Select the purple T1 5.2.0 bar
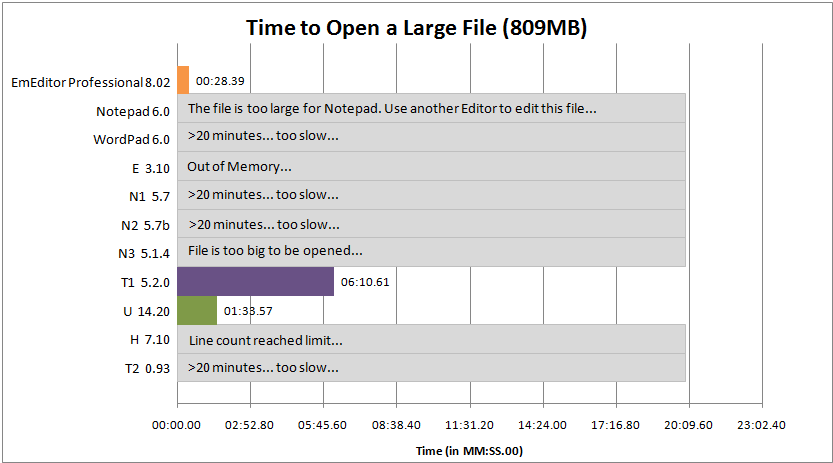This screenshot has width=833, height=463. [256, 281]
